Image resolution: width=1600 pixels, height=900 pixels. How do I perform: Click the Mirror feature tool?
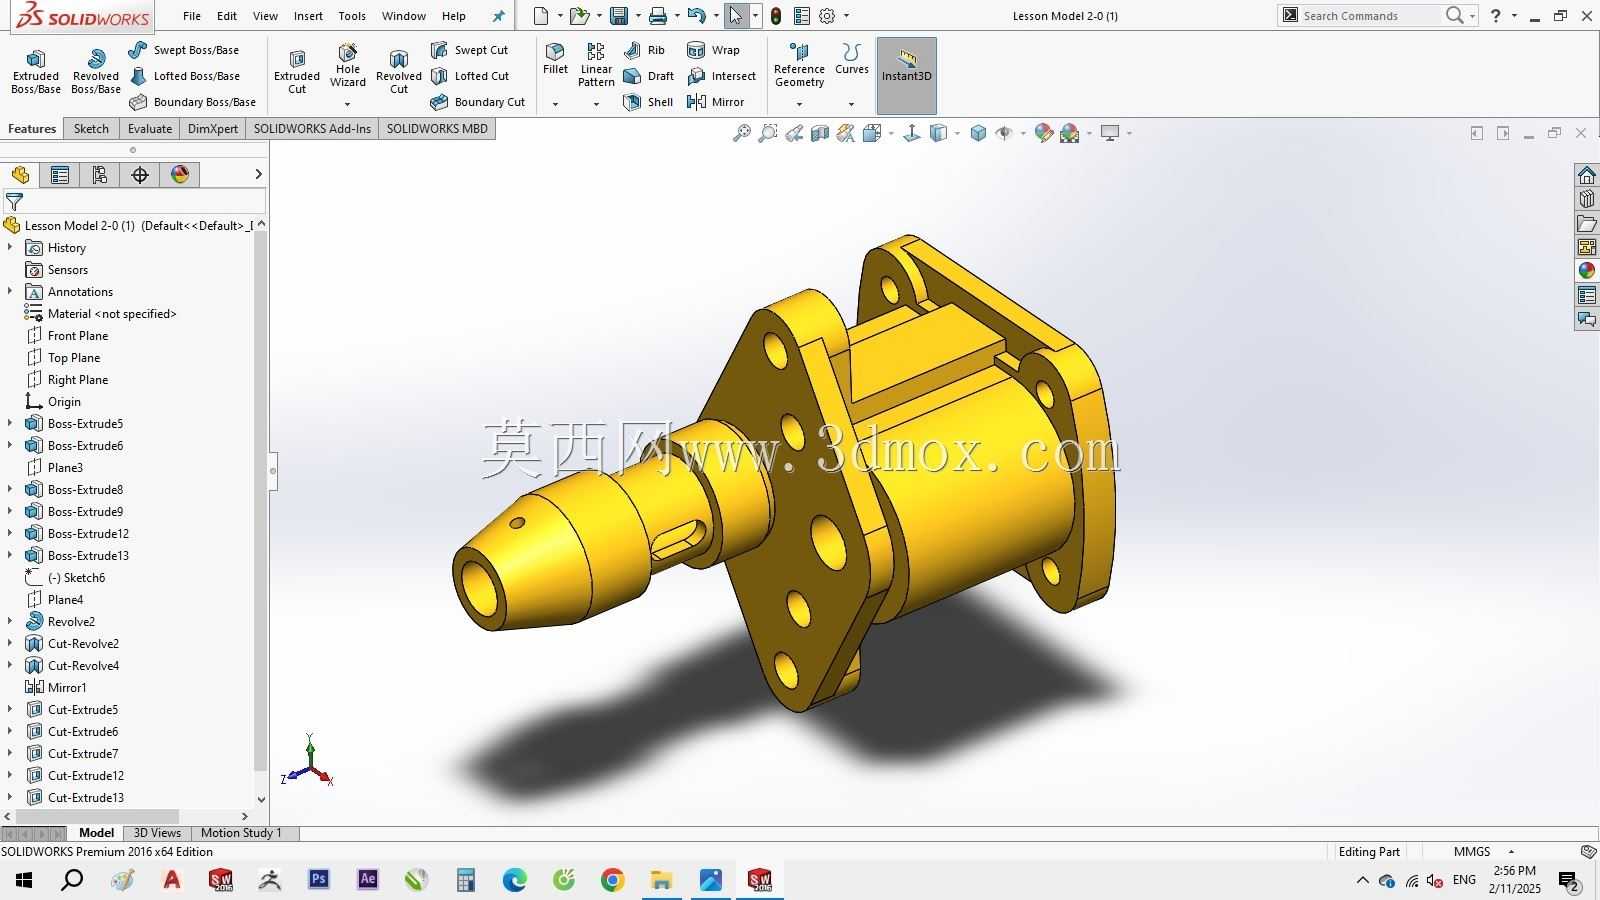716,102
